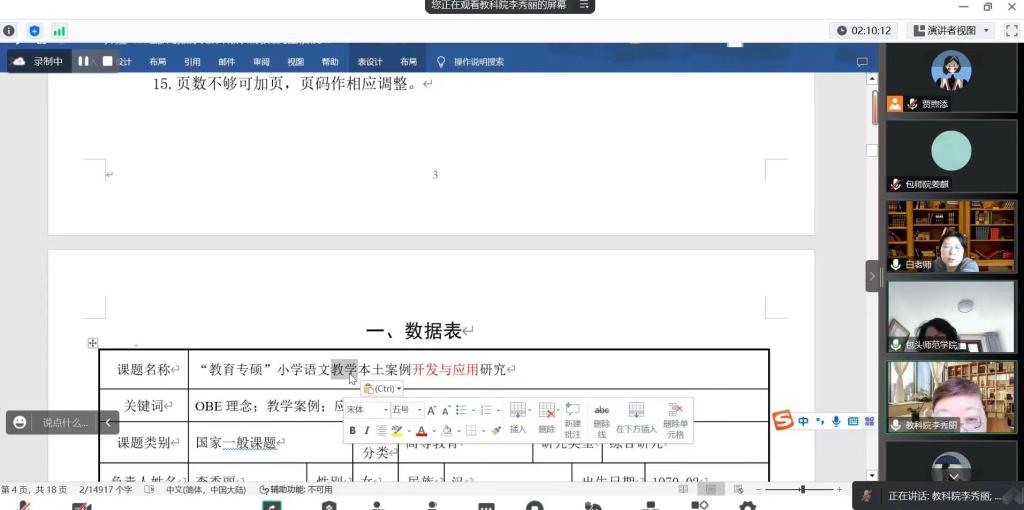1024x510 pixels.
Task: Pause the recording in the 录制中 bar
Action: (x=84, y=61)
